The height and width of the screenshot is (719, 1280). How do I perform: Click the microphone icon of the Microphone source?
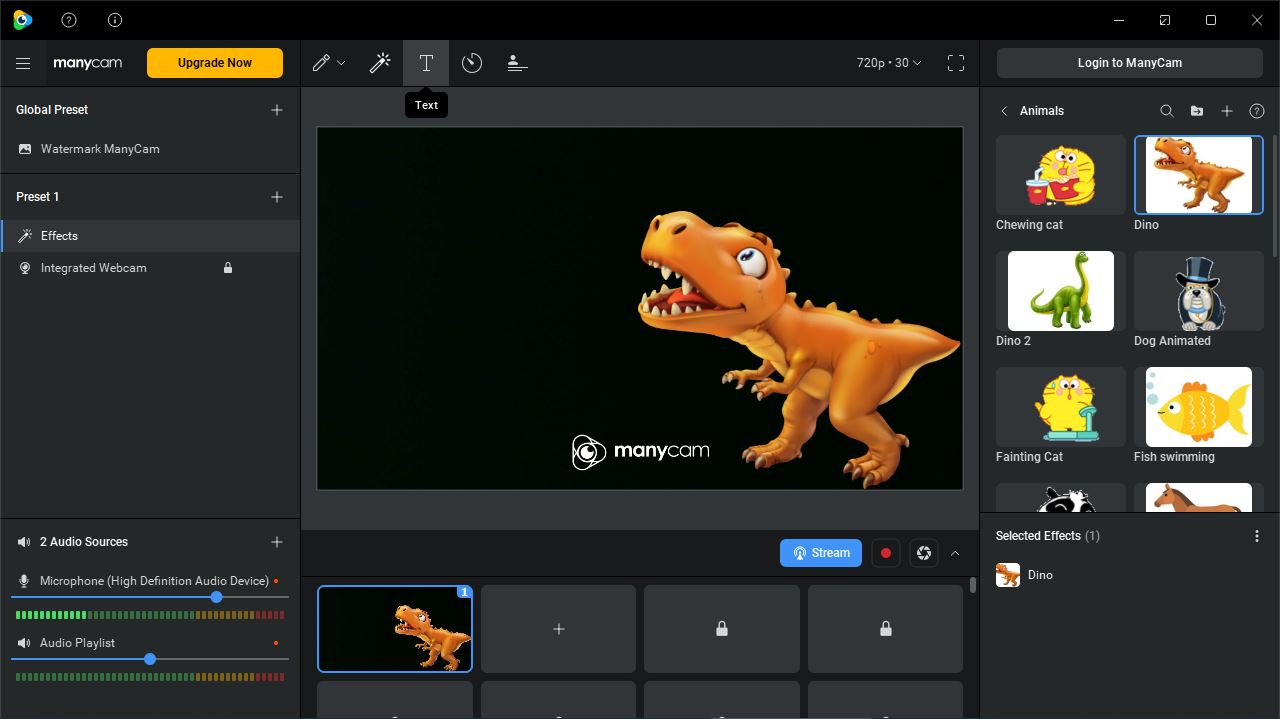(x=24, y=581)
